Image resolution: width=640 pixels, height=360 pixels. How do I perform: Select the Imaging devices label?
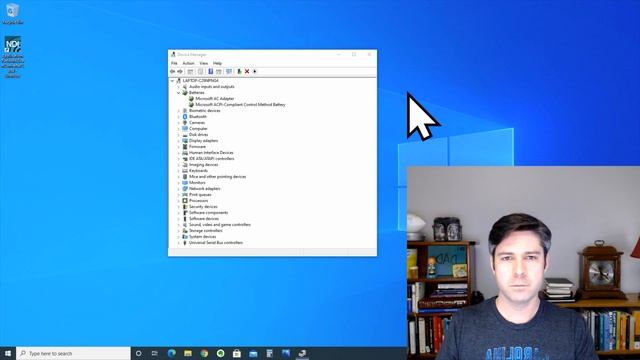tap(203, 164)
